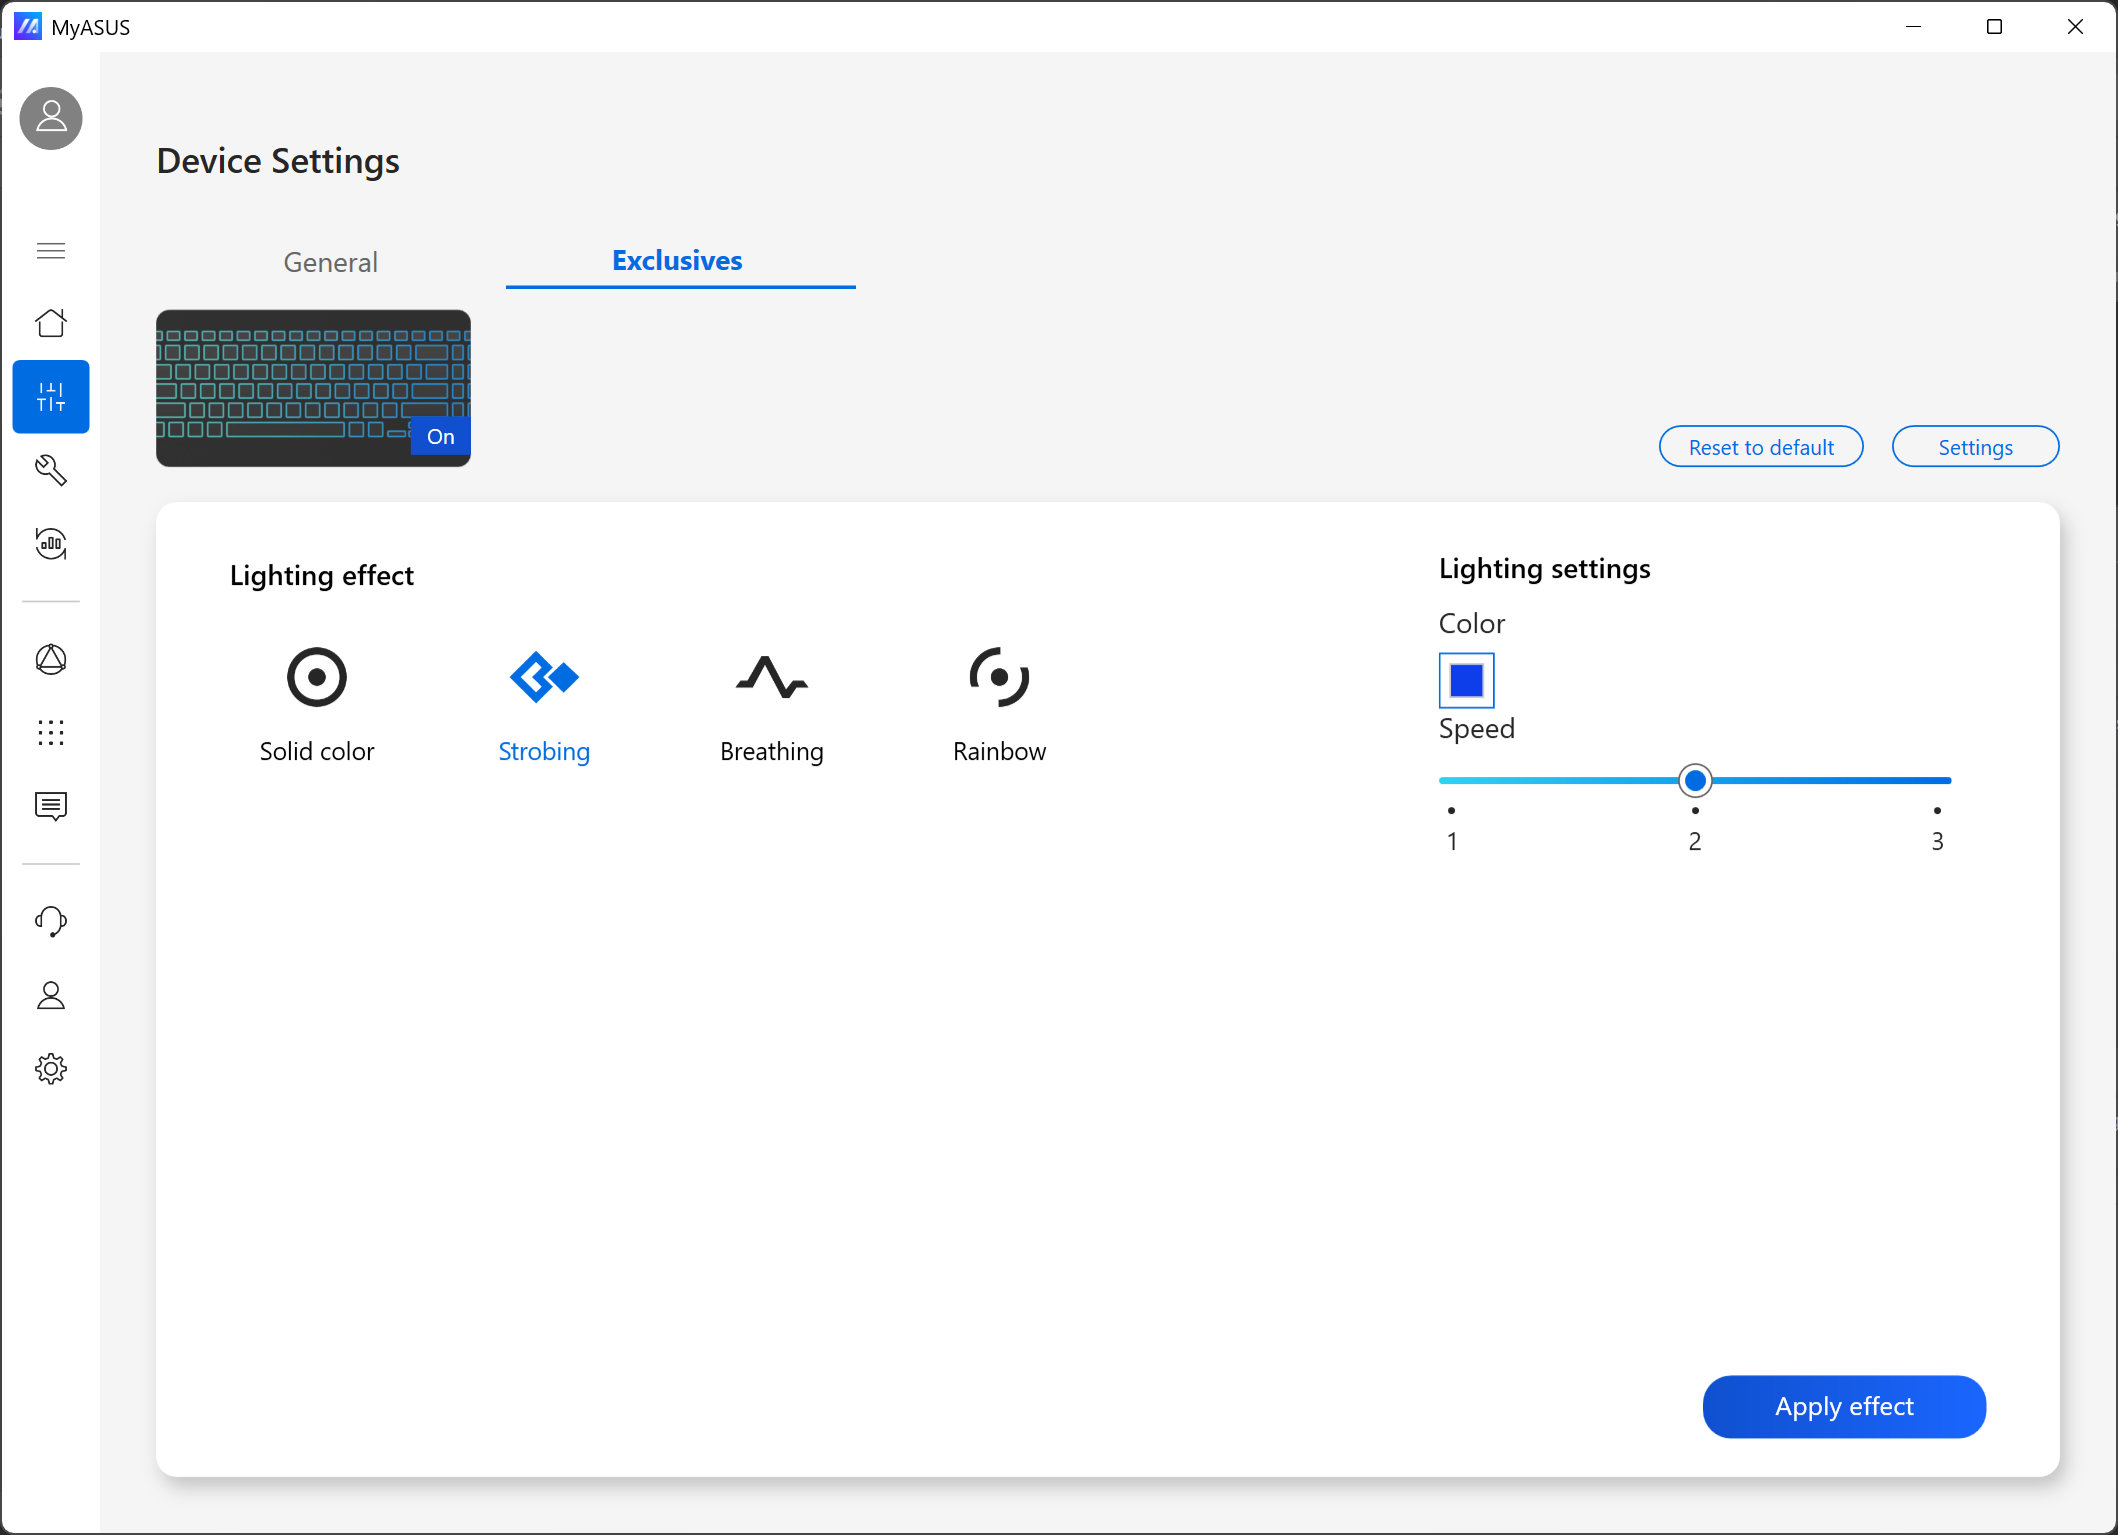2118x1535 pixels.
Task: Click the Apply effect button
Action: pos(1843,1405)
